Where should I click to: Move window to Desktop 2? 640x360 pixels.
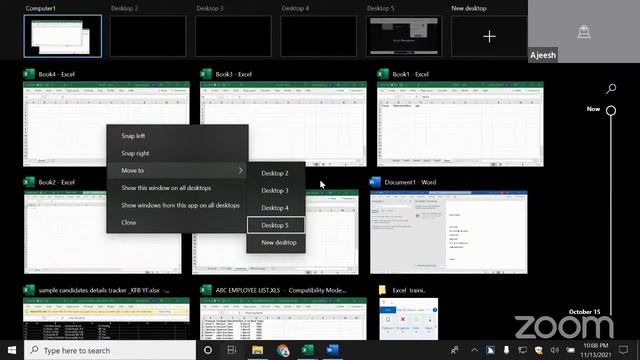[276, 173]
